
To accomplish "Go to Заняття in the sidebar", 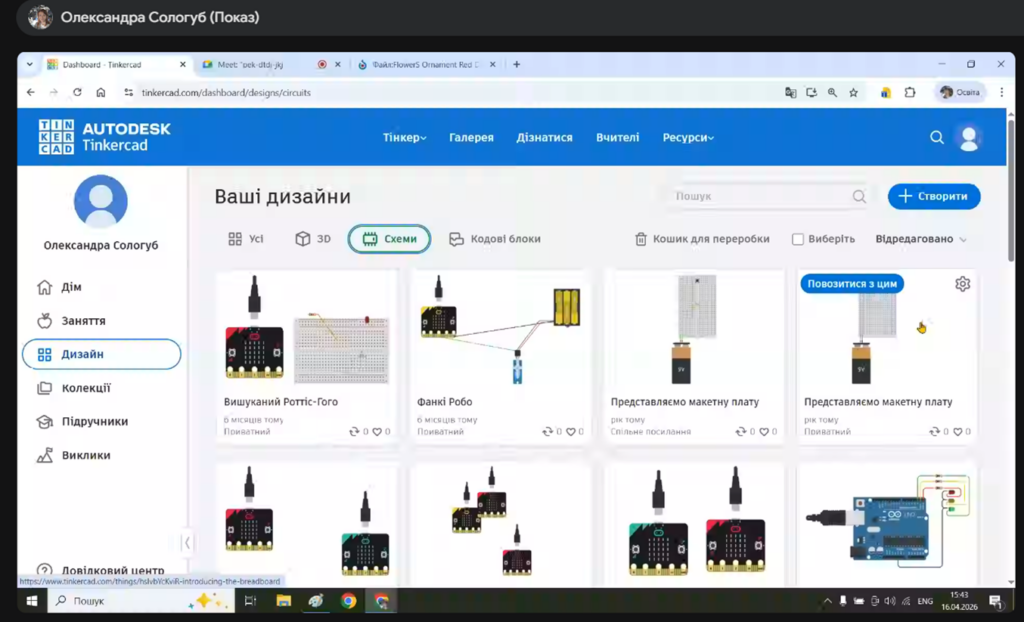I will pos(84,321).
